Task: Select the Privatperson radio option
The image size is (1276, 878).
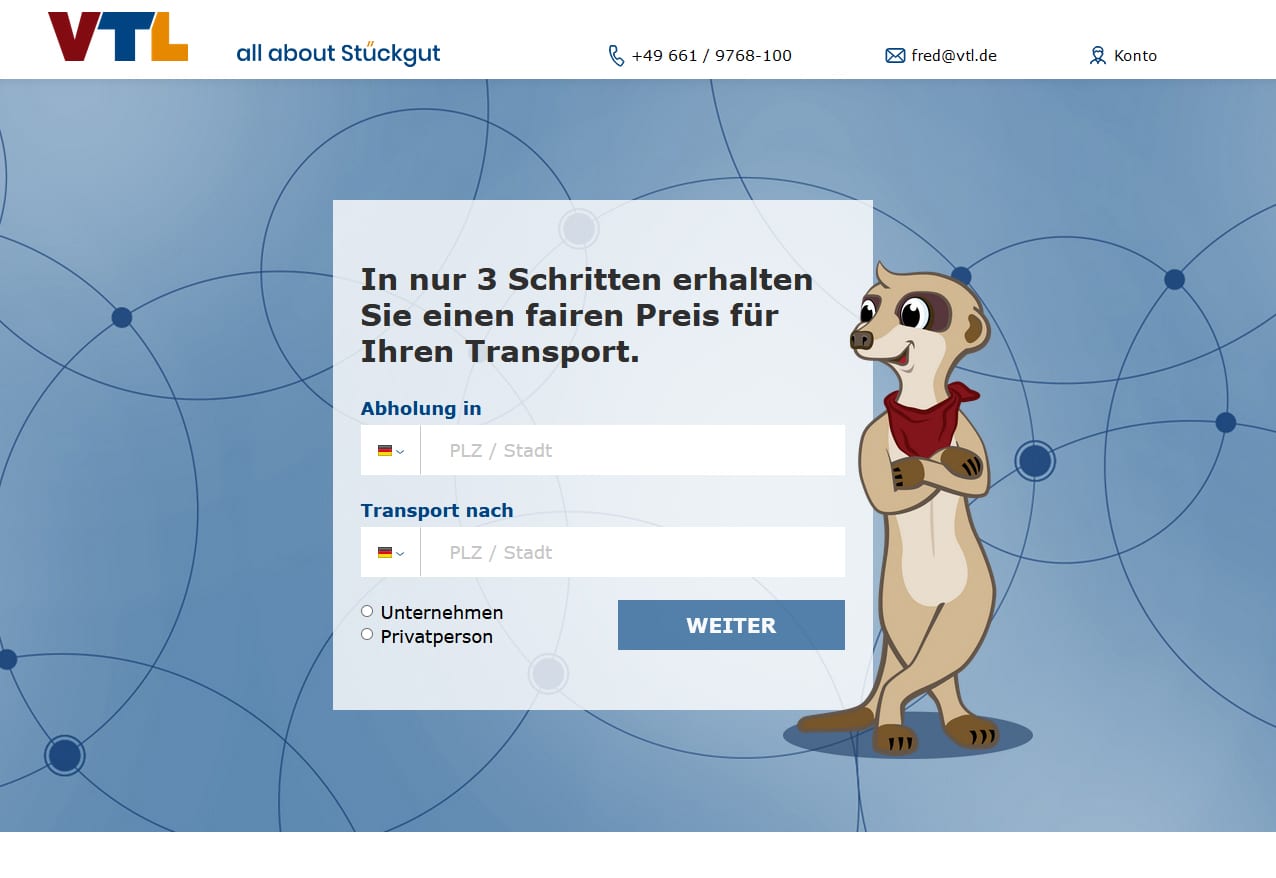Action: tap(367, 634)
